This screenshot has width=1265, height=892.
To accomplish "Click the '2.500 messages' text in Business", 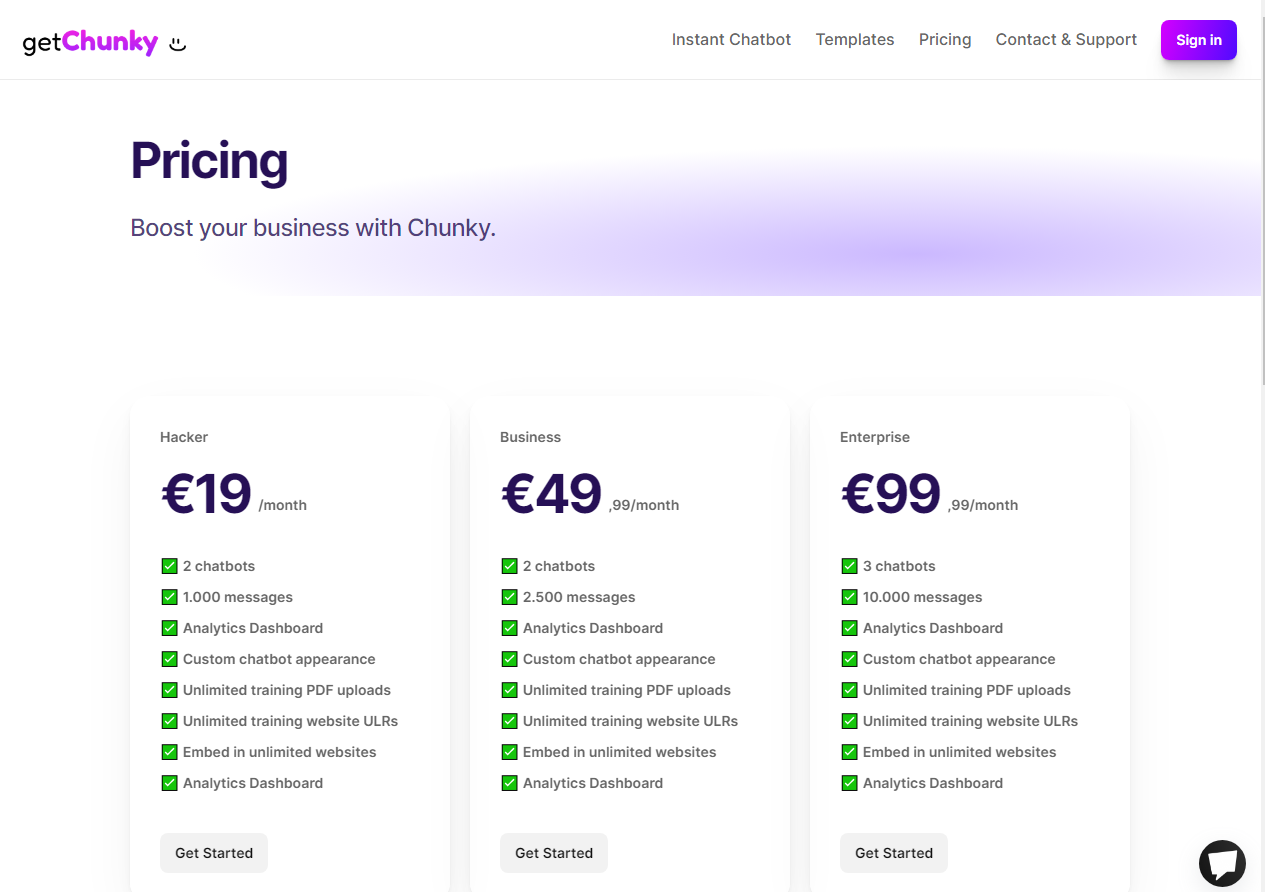I will pos(579,597).
